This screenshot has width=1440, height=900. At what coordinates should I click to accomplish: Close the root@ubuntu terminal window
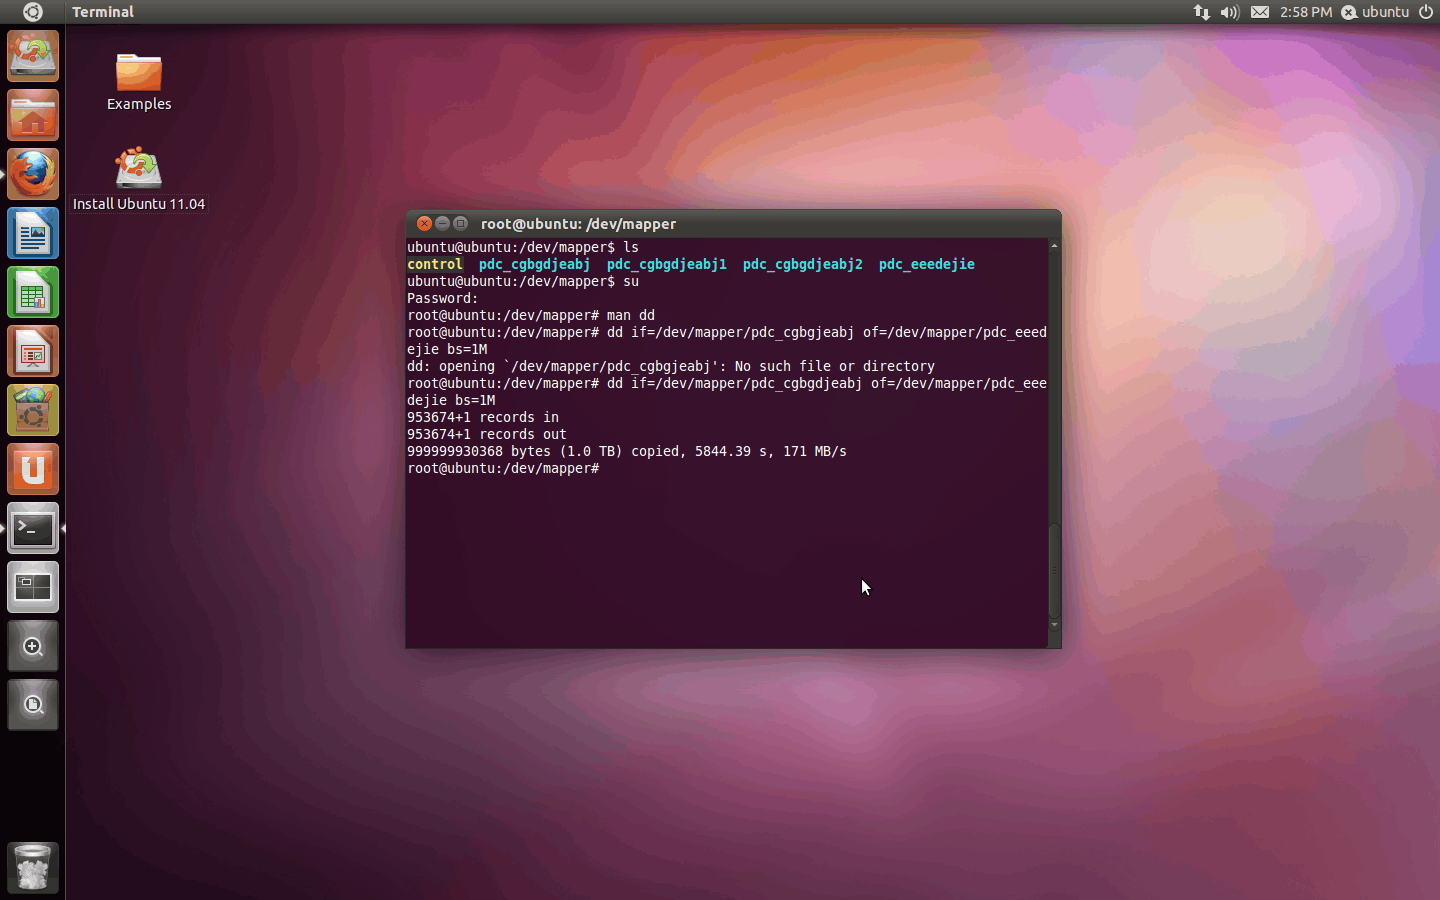coord(424,223)
